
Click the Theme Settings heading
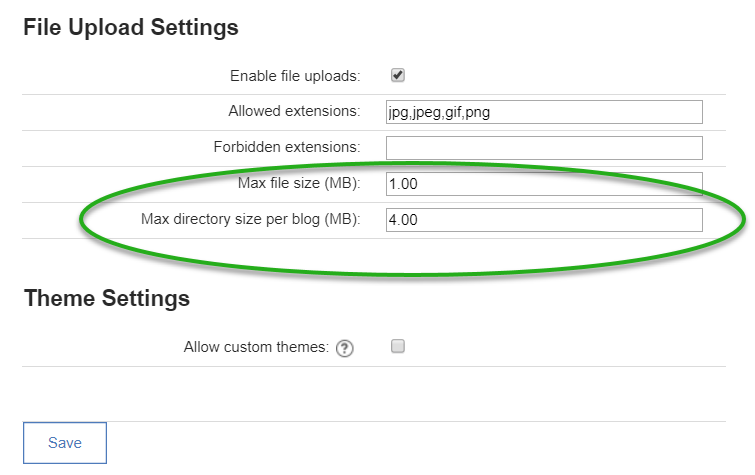(107, 298)
